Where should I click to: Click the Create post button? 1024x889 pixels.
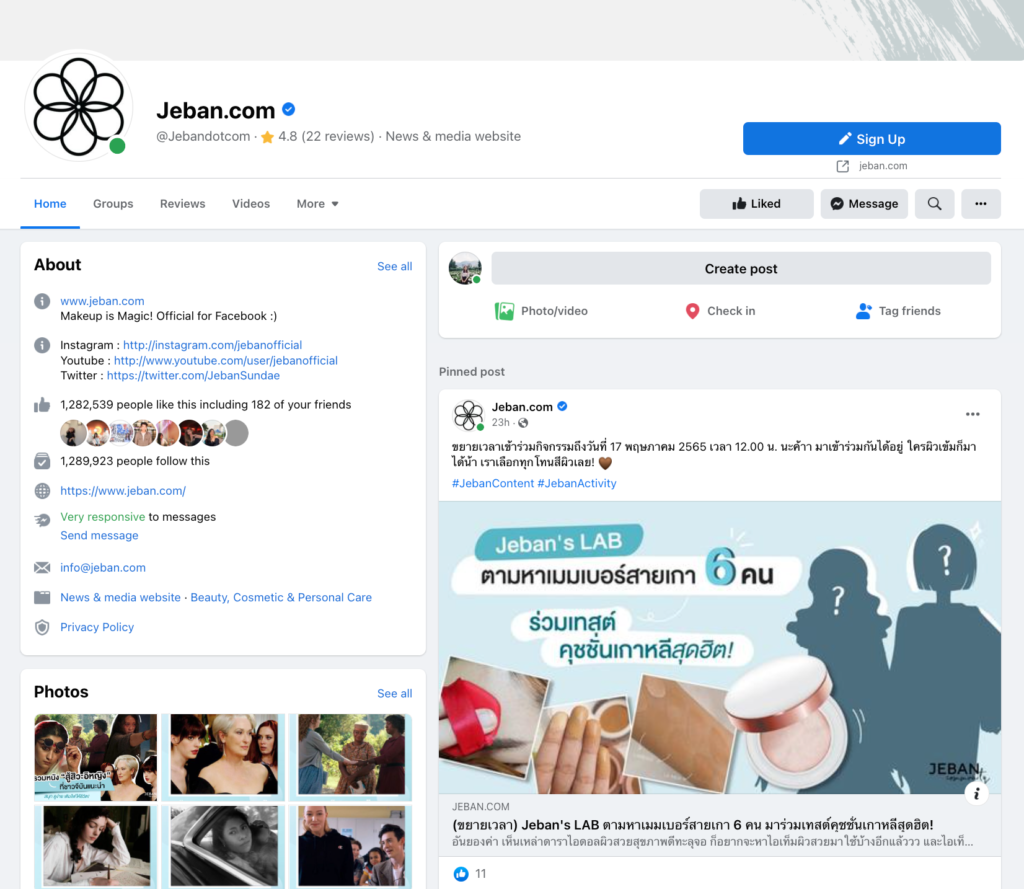coord(741,268)
